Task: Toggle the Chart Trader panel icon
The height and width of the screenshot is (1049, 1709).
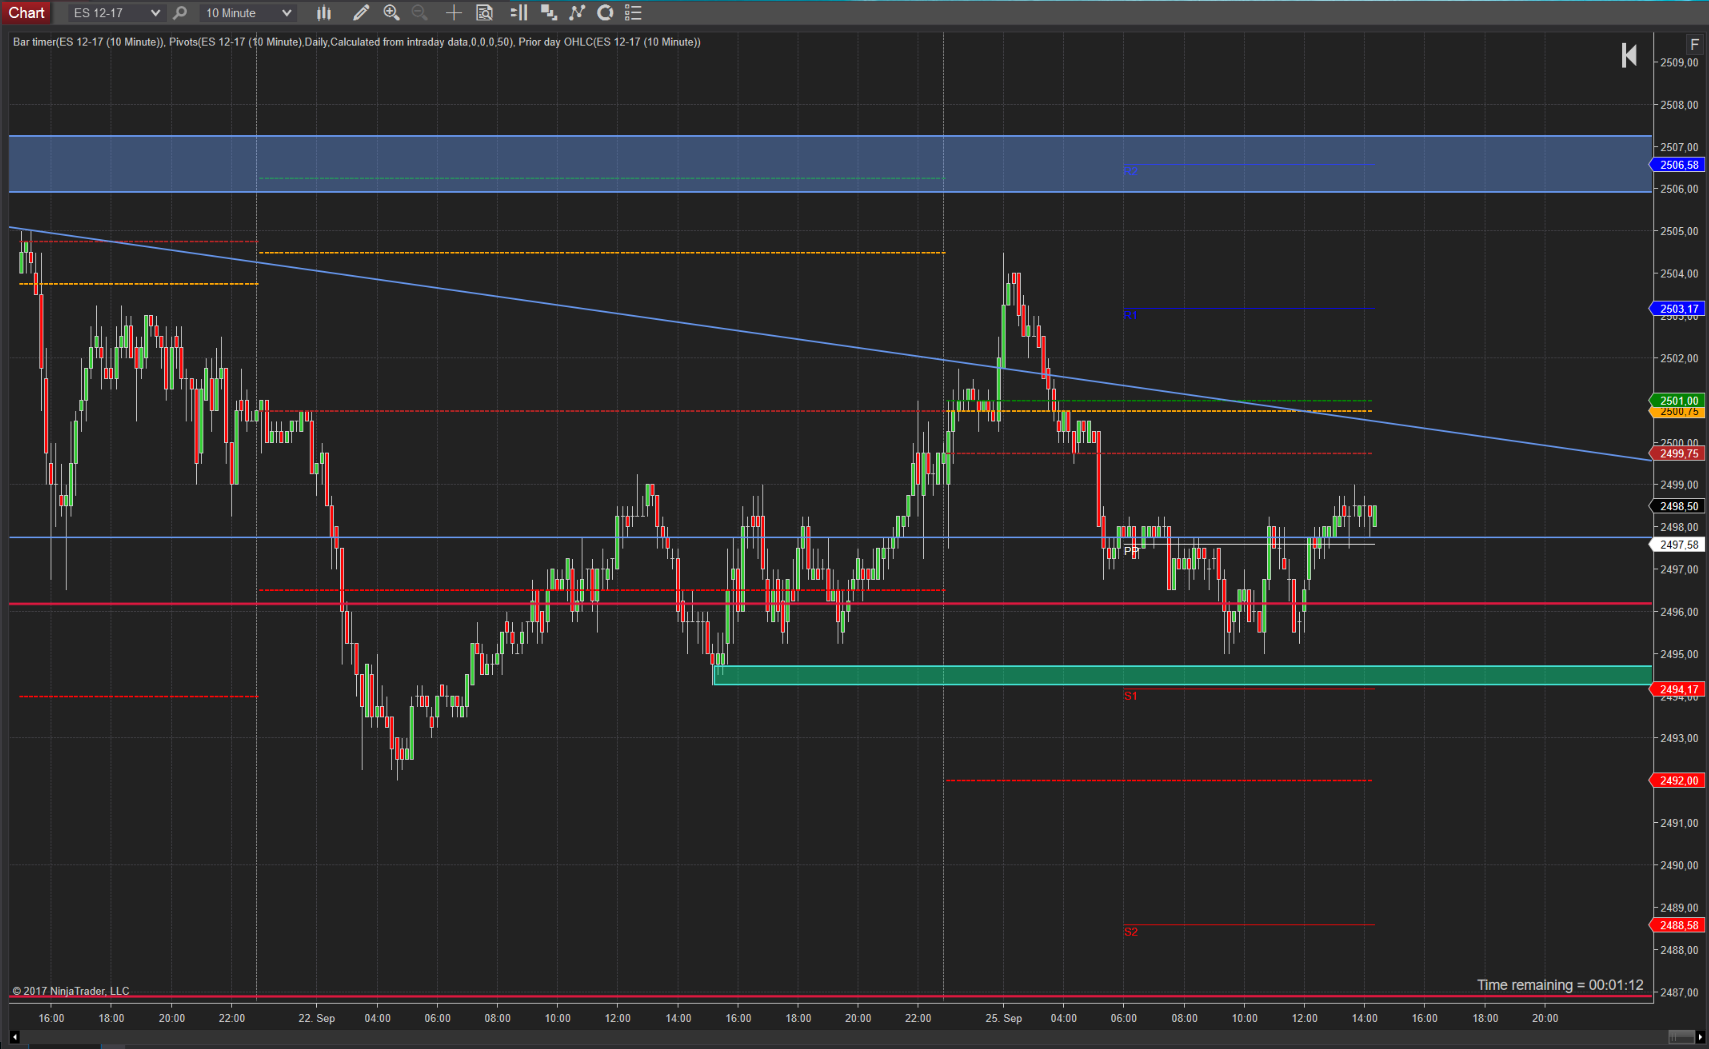Action: click(x=518, y=13)
